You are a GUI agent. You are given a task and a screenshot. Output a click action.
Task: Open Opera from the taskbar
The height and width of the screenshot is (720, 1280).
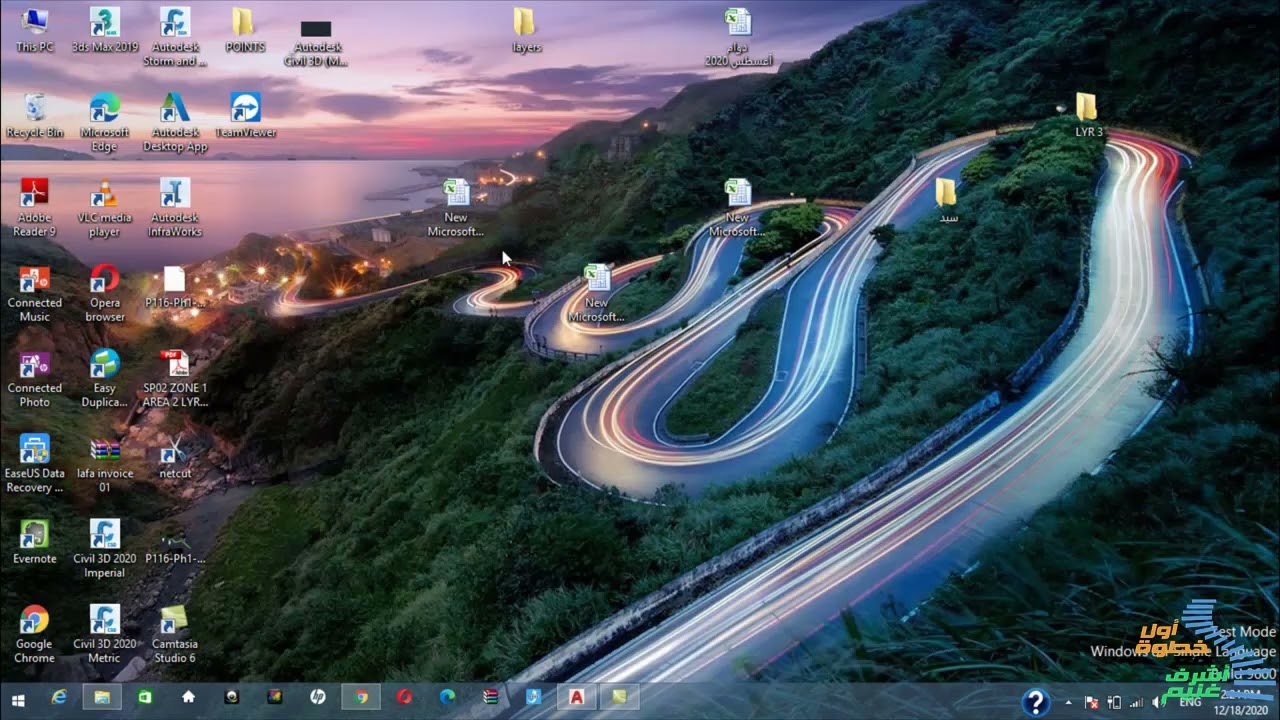pyautogui.click(x=404, y=697)
